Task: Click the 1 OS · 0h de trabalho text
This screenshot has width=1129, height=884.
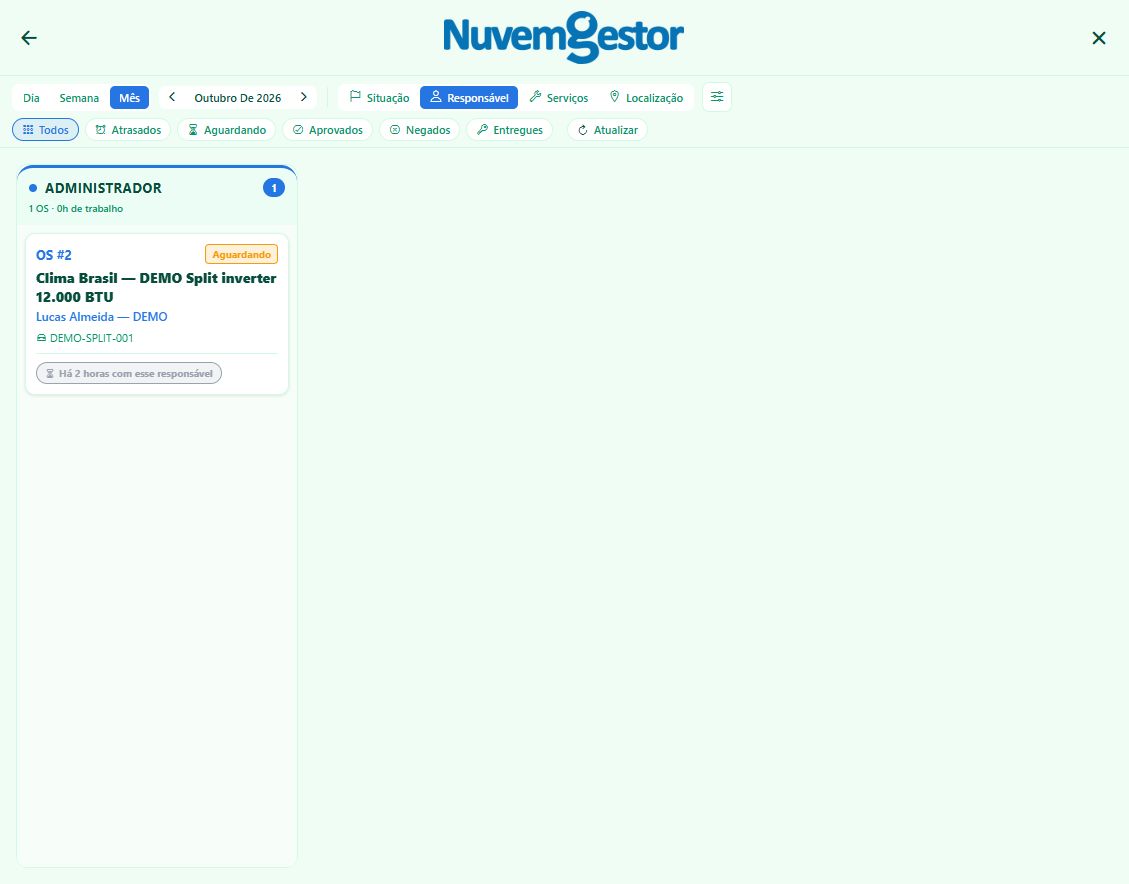Action: [x=76, y=209]
